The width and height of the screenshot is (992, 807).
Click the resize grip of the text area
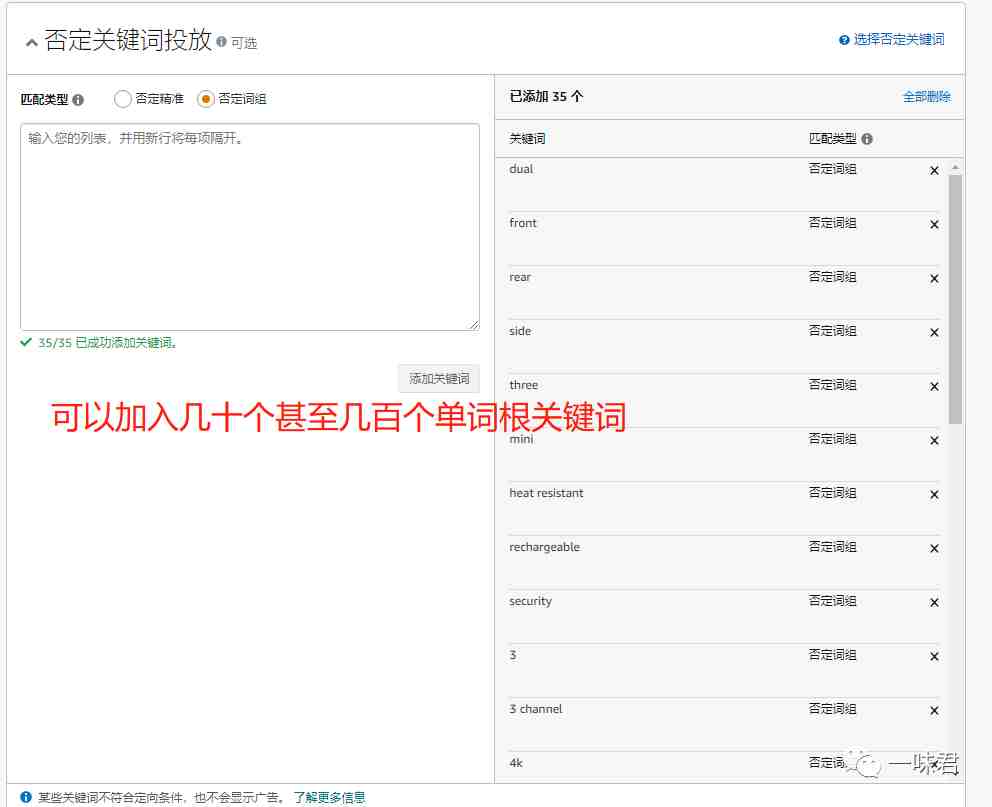click(x=474, y=324)
